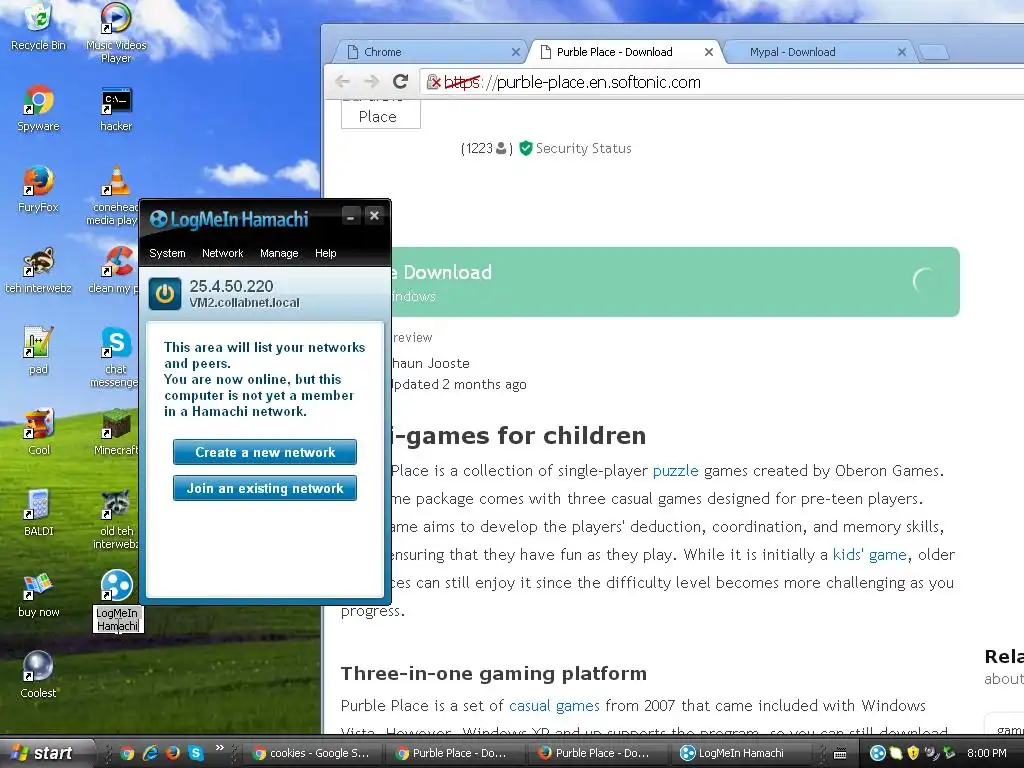1024x768 pixels.
Task: Select the Coolest desktop shortcut
Action: [39, 675]
